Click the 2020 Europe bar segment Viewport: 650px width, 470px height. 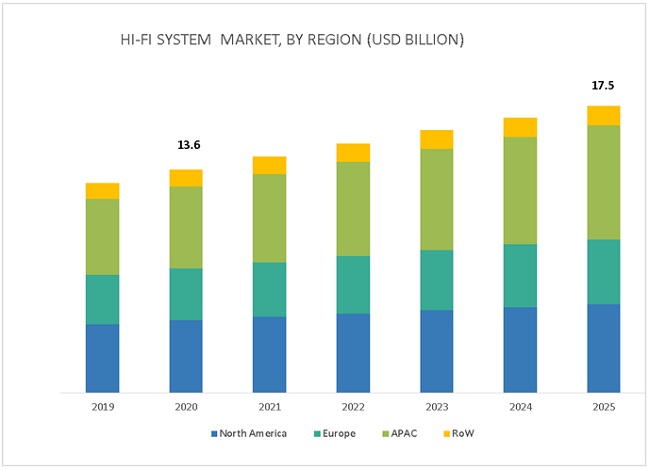point(186,294)
